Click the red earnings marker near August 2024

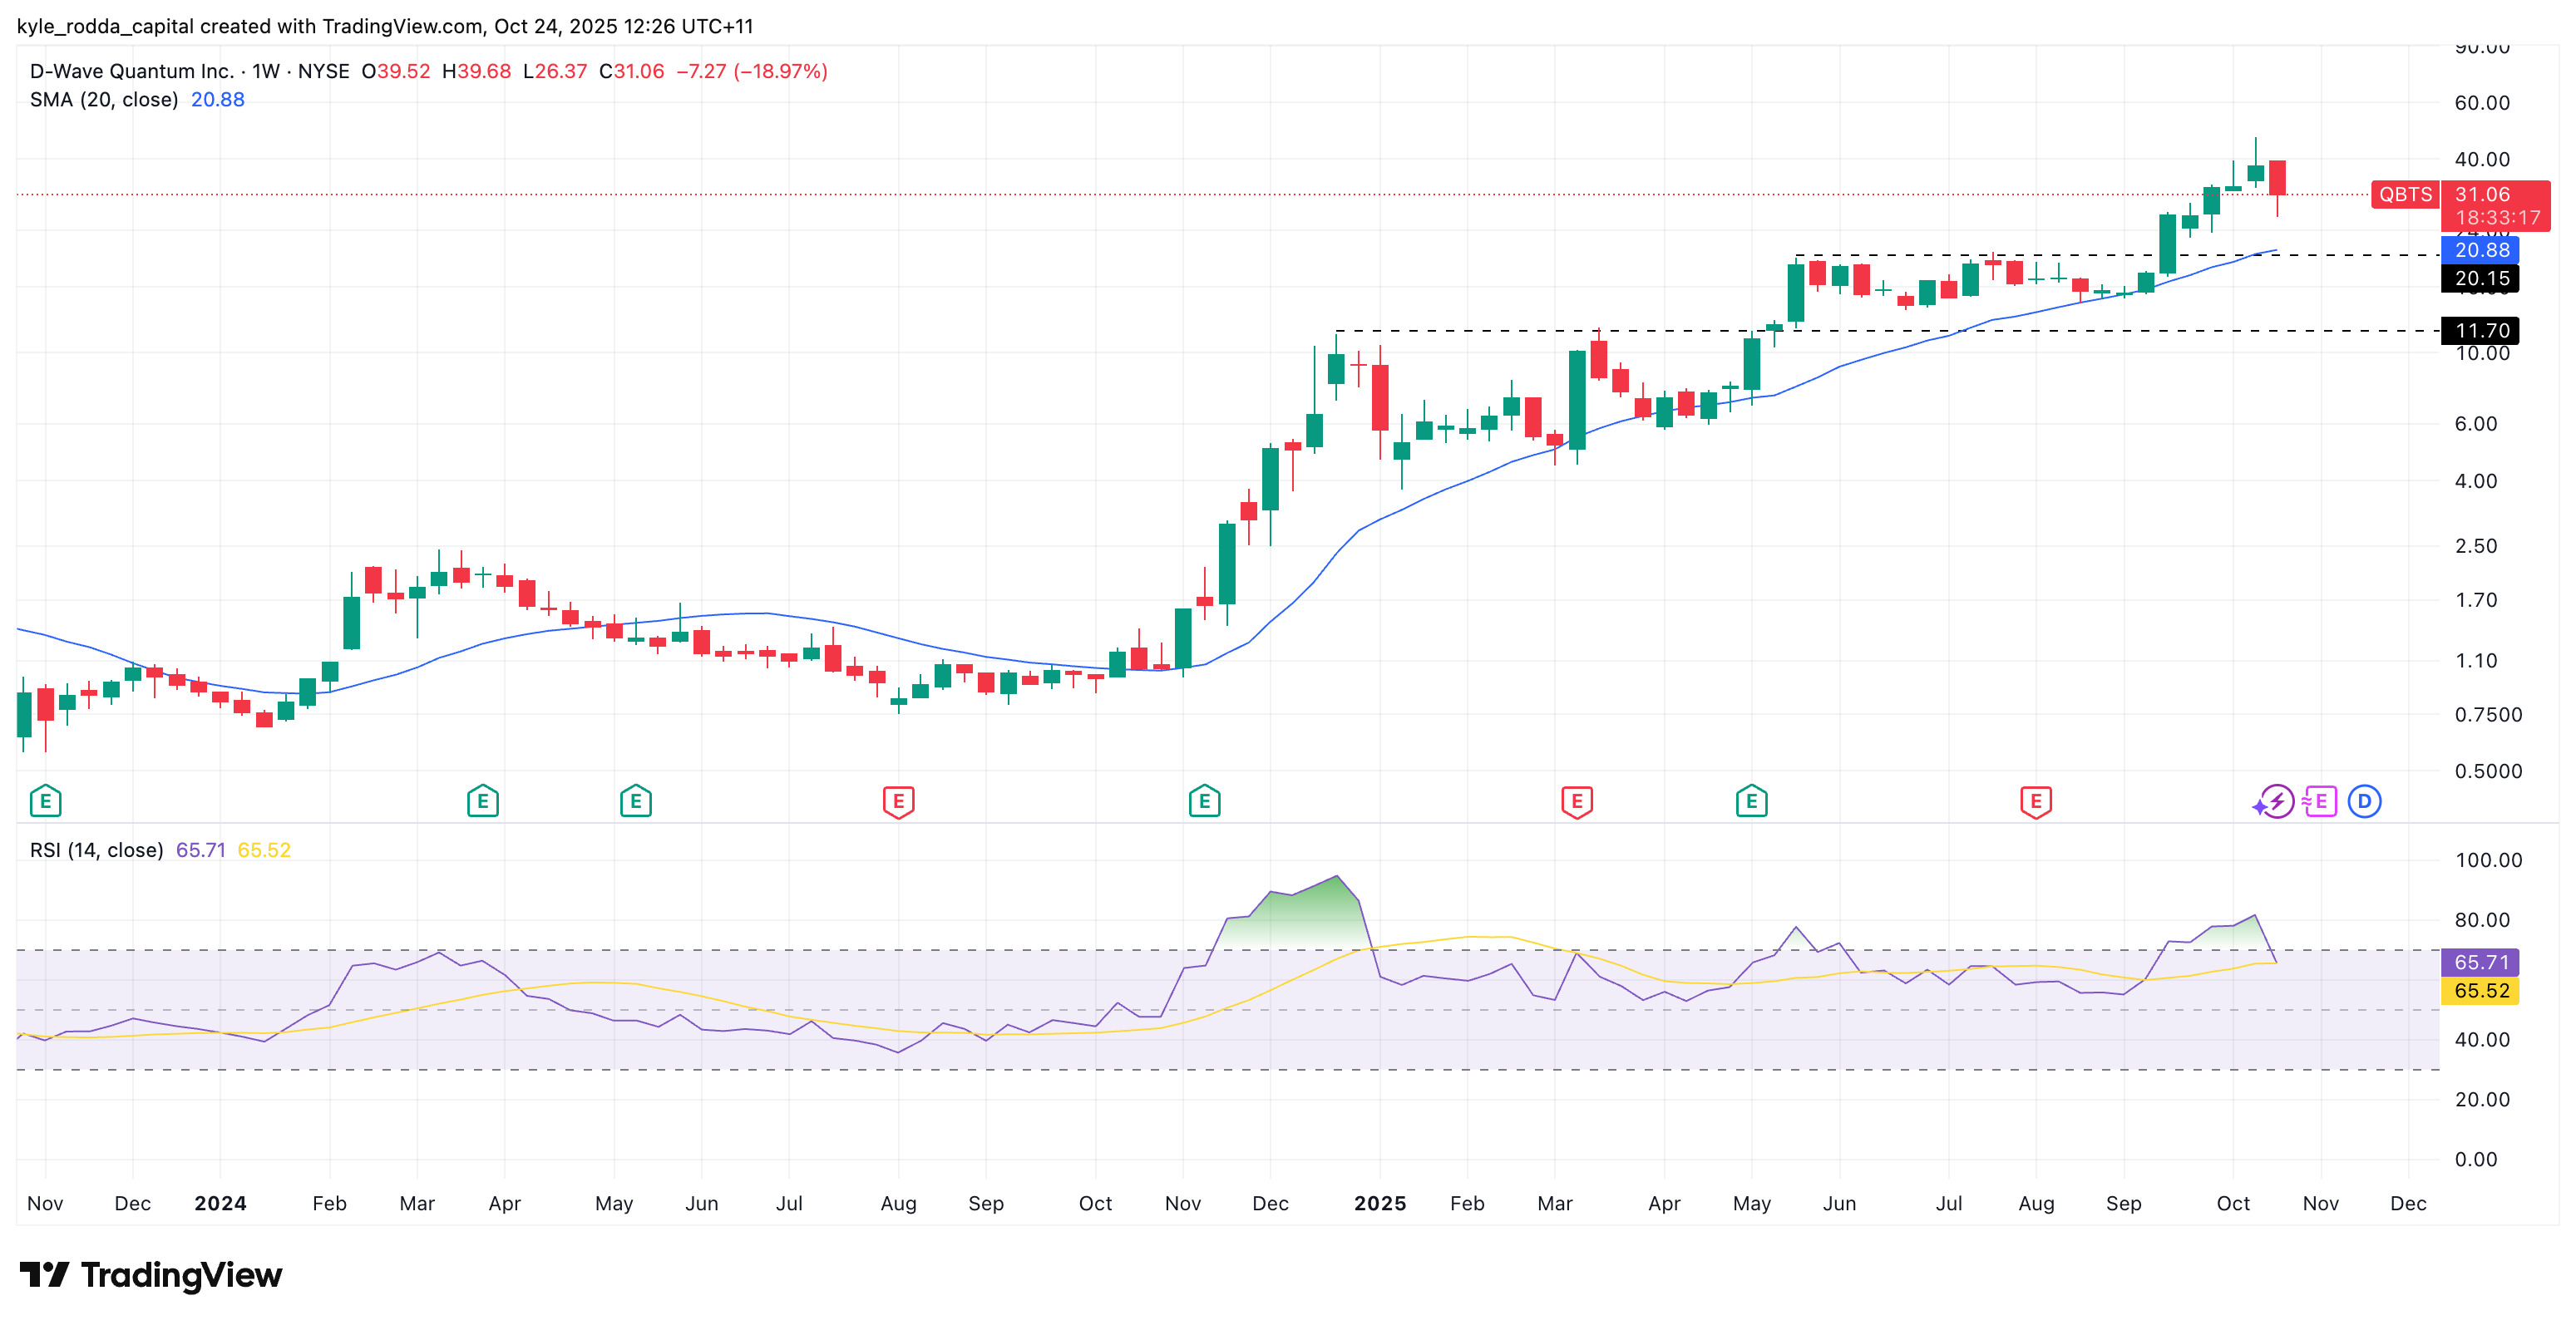tap(898, 801)
